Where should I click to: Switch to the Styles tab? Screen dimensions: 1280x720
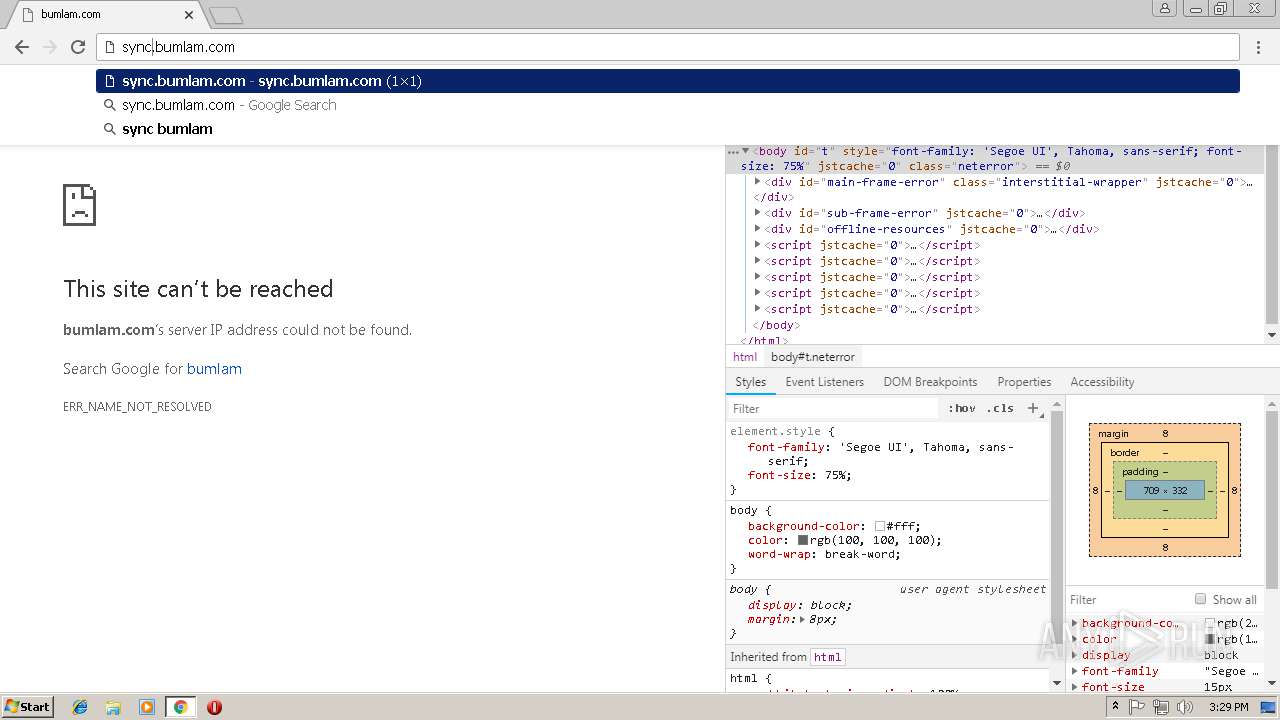tap(750, 382)
